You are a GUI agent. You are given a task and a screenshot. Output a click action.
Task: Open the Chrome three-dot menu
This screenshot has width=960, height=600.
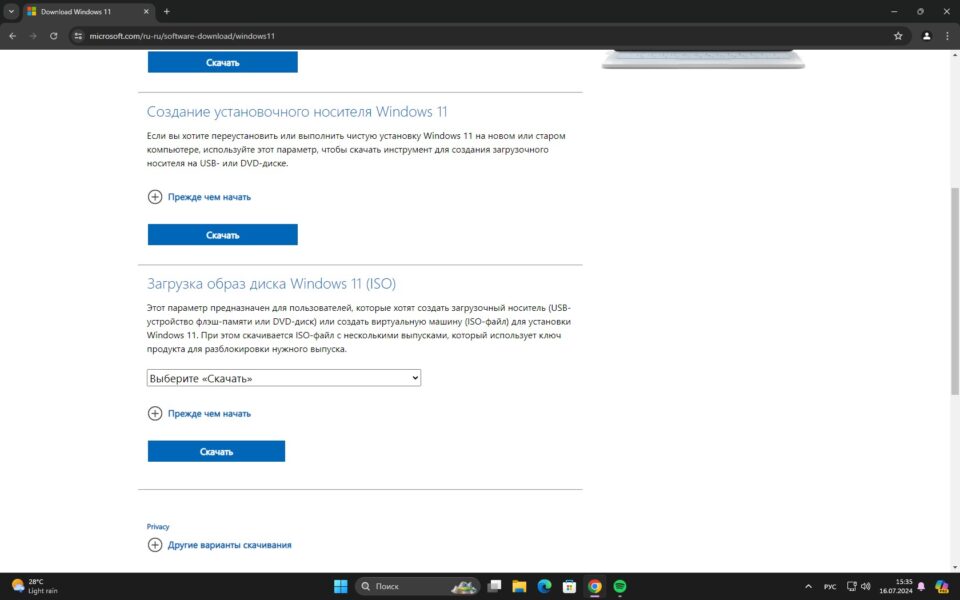coord(947,36)
